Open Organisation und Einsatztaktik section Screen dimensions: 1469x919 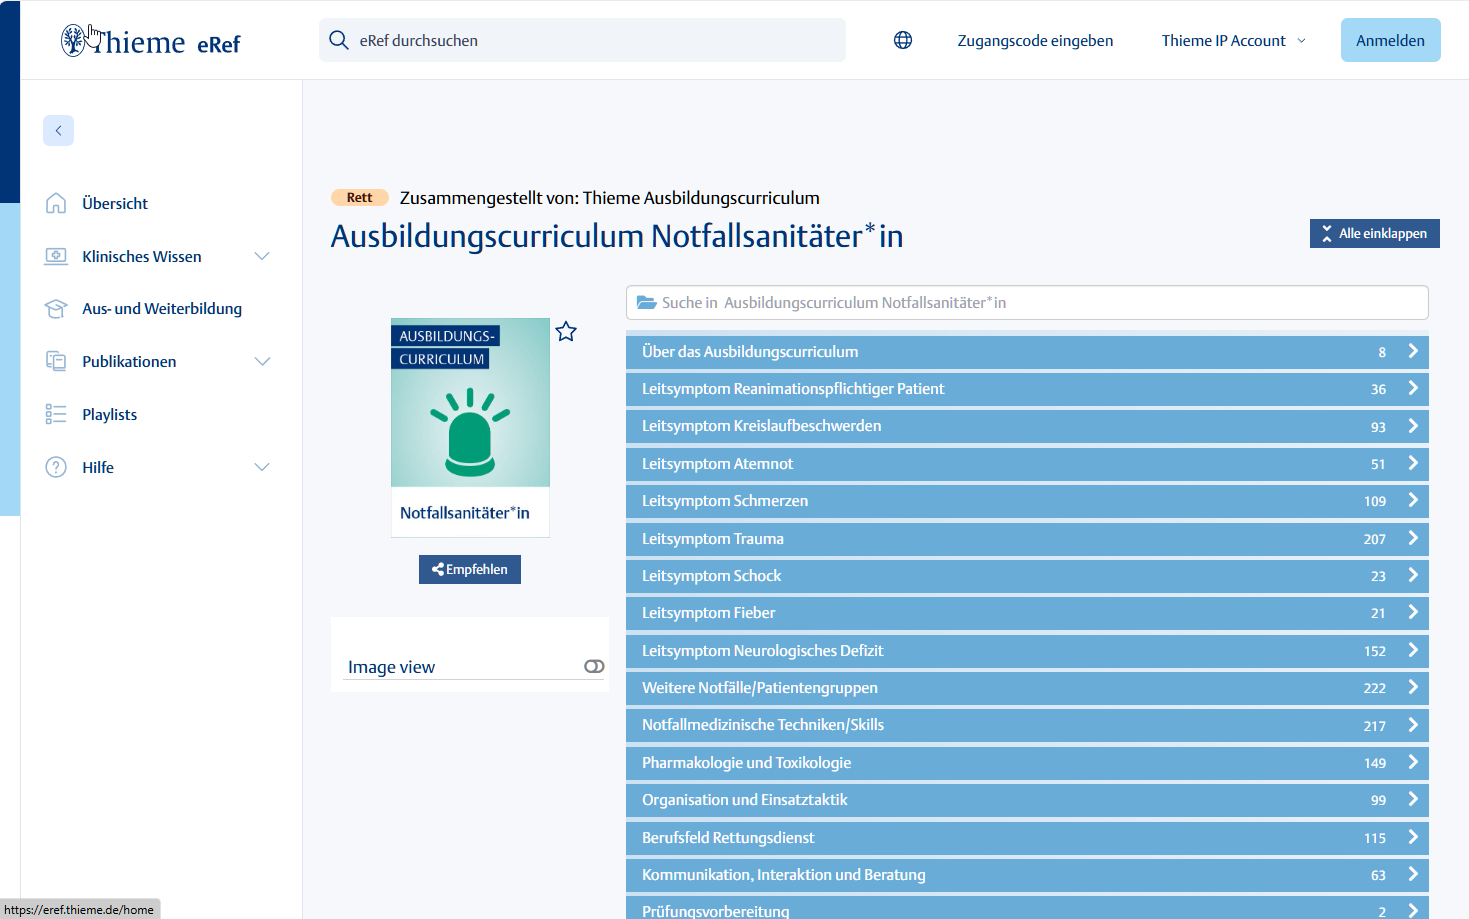[x=1027, y=800]
